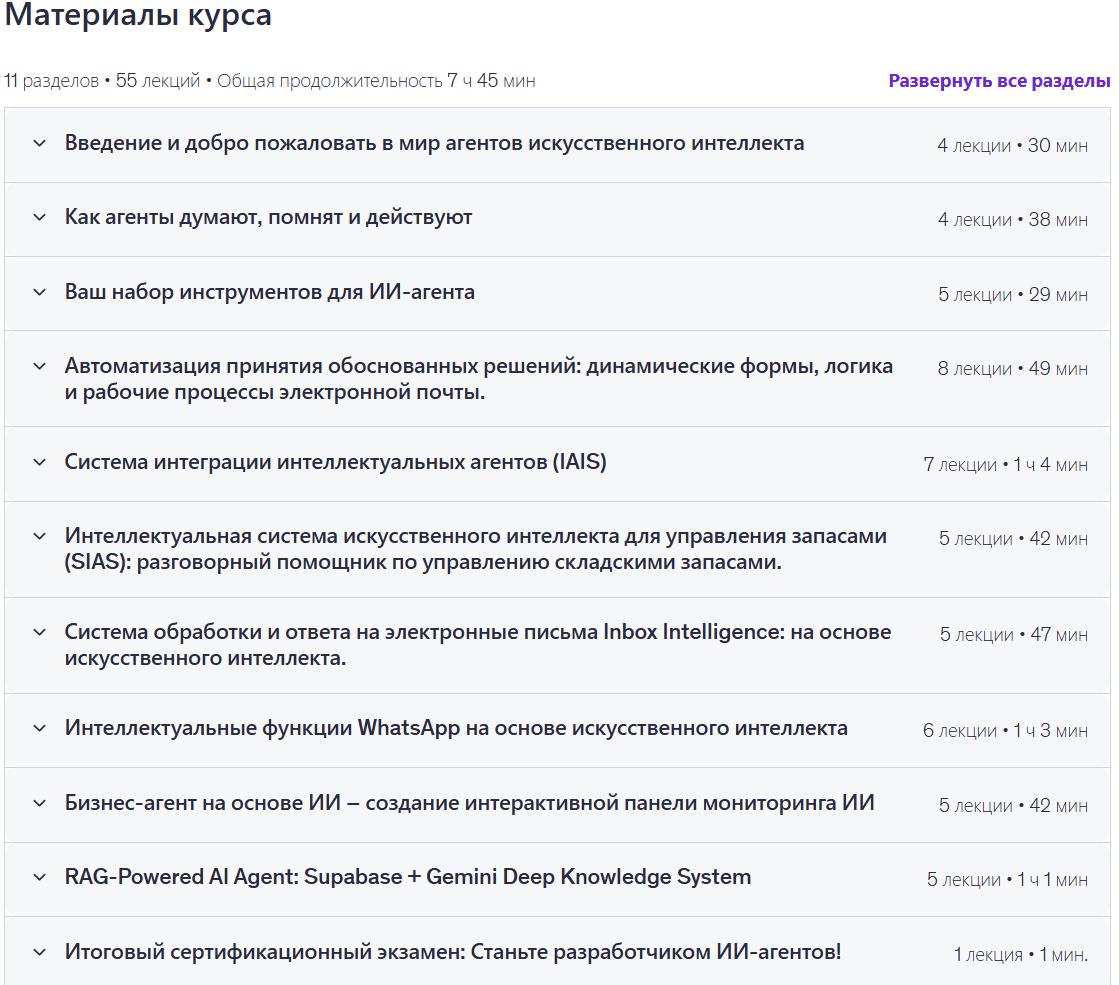1119x985 pixels.
Task: Expand chevron beside "Введение и добро пожаловать" section
Action: click(40, 143)
